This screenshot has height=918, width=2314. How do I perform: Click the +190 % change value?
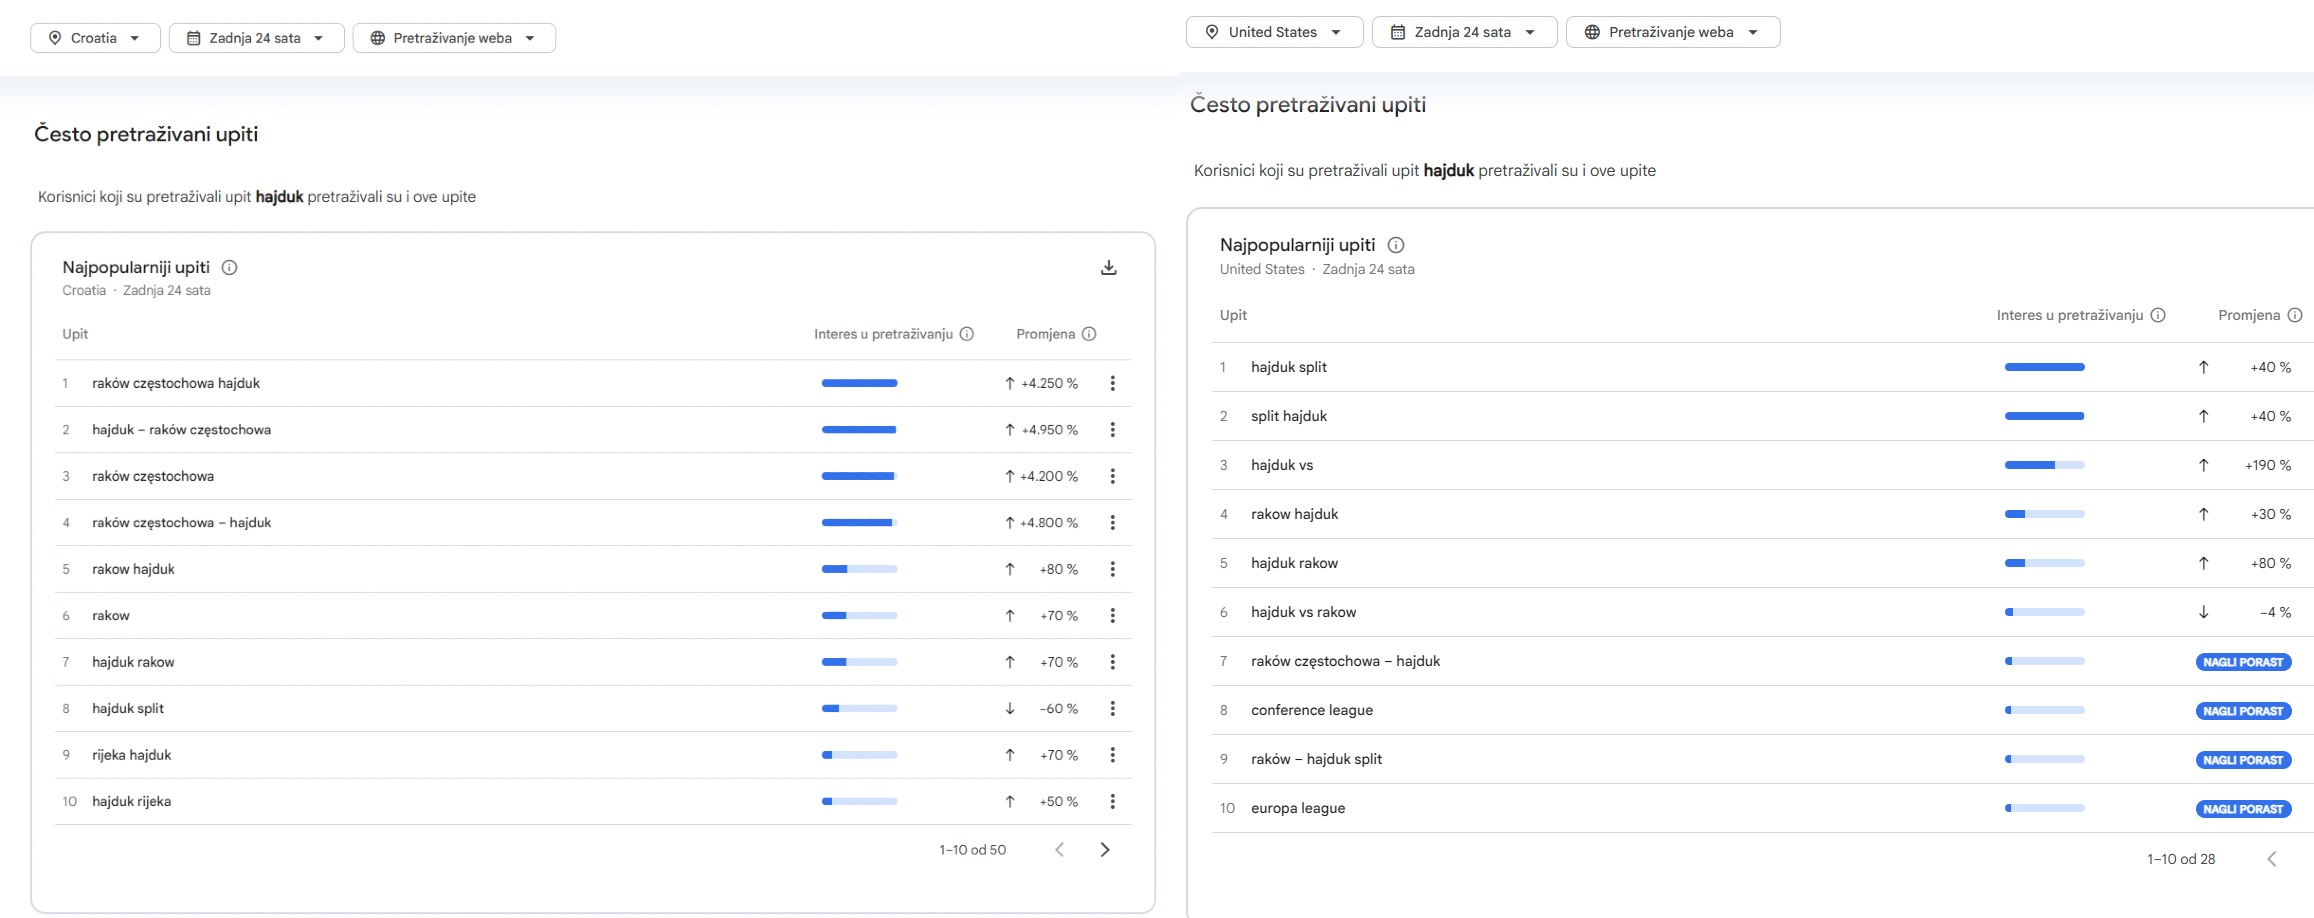click(2268, 465)
